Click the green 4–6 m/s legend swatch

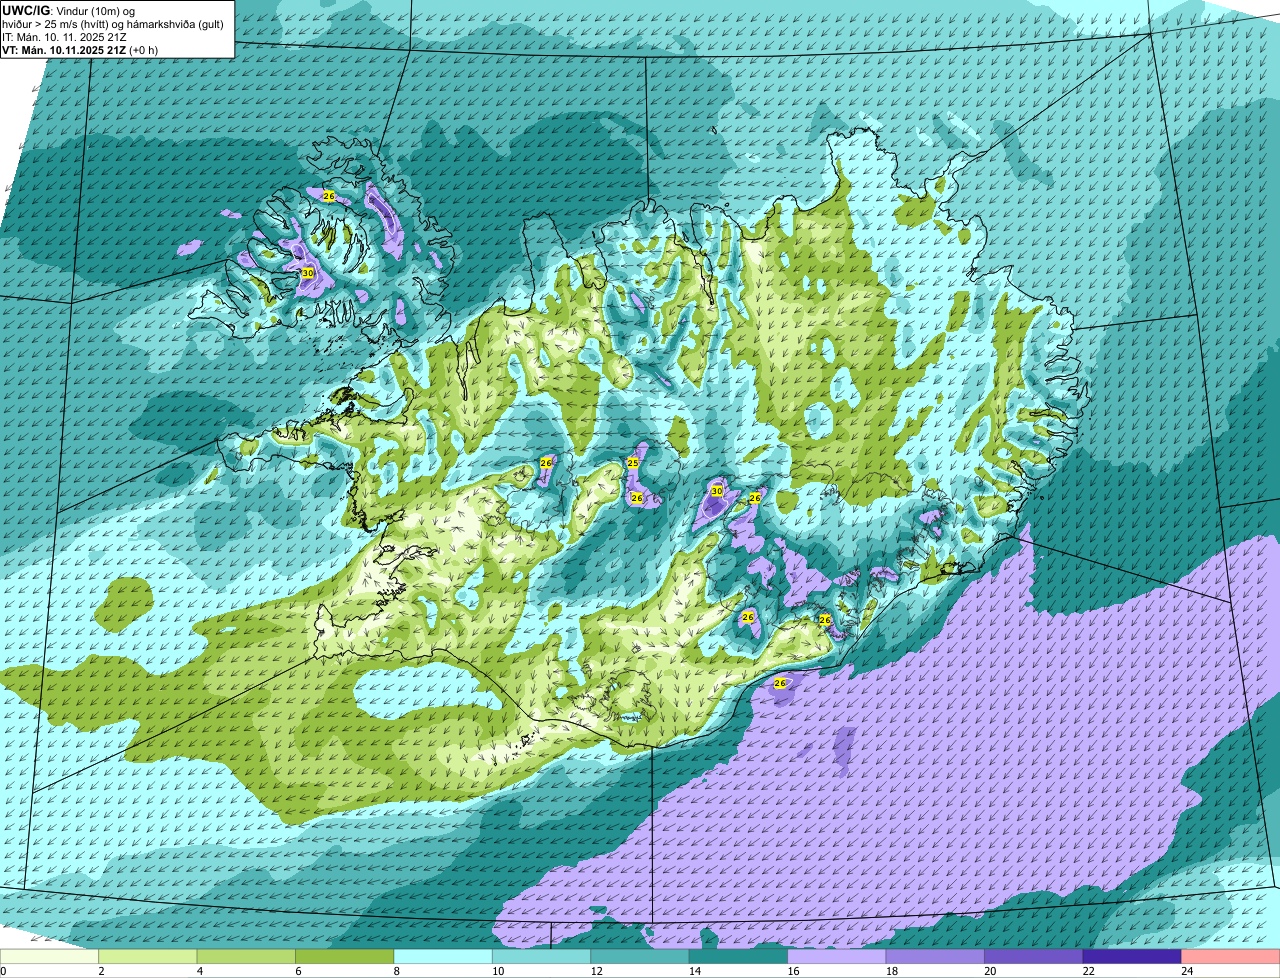coord(246,956)
